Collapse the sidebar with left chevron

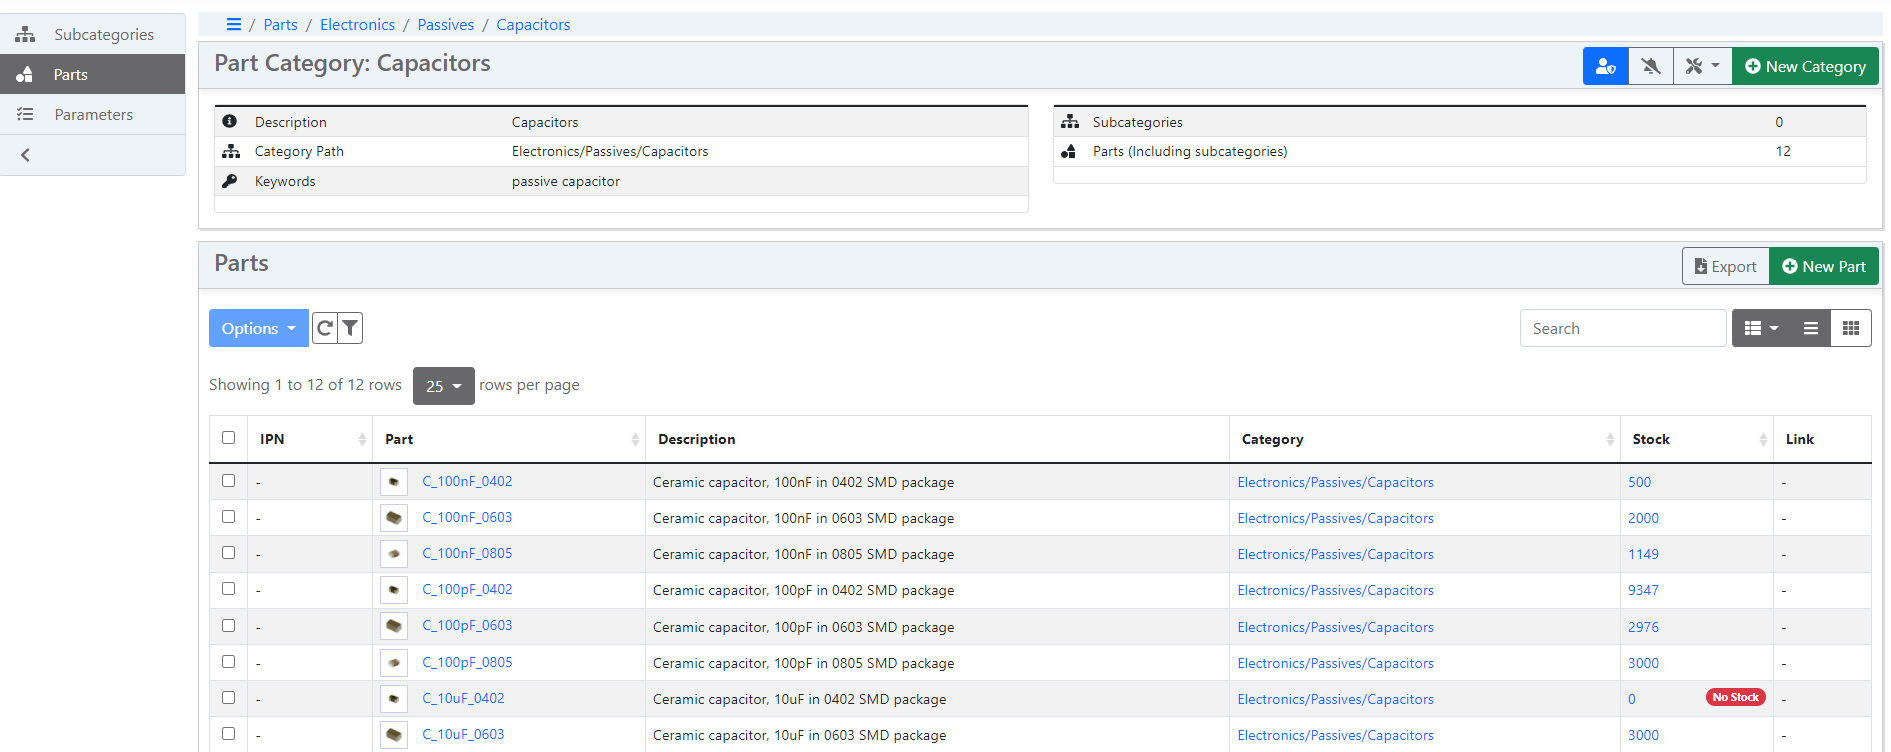tap(26, 155)
